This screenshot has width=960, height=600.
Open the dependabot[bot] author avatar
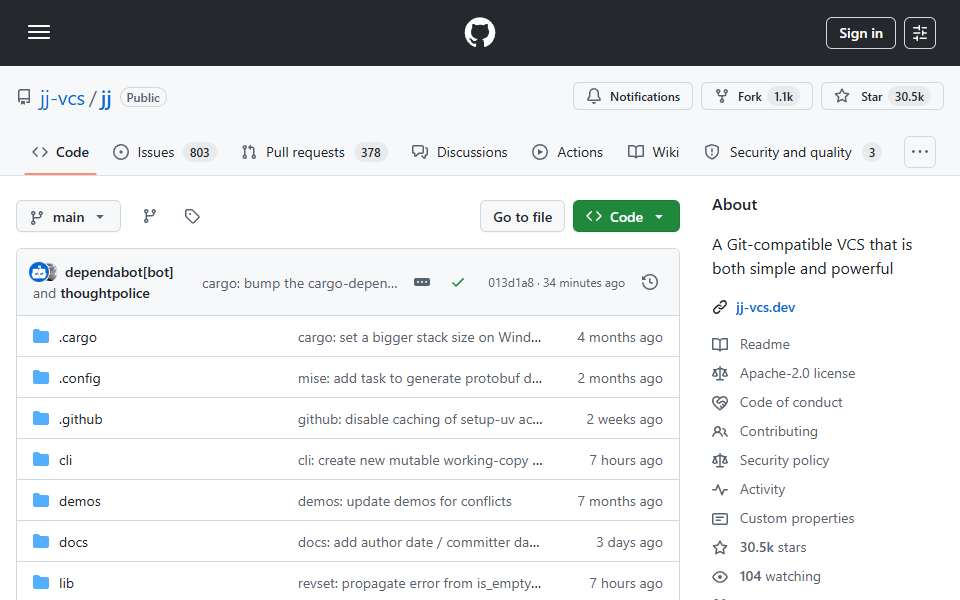click(39, 272)
